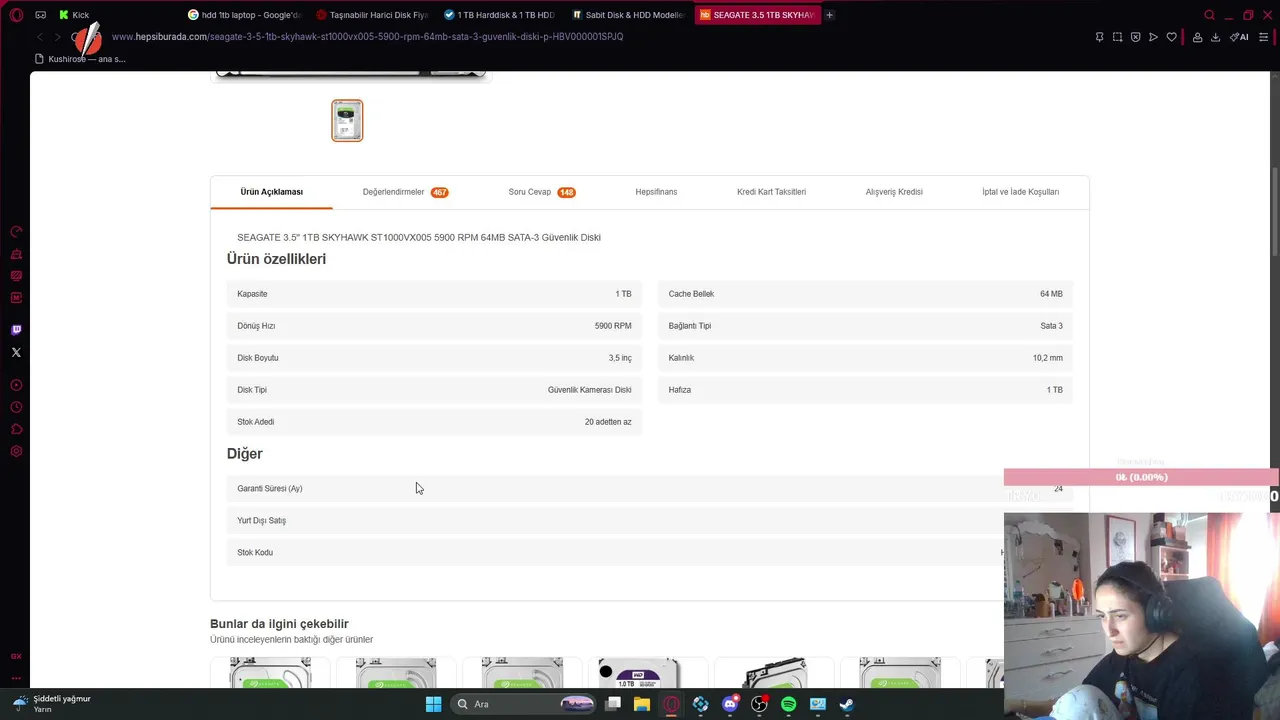Open the Opera GX main menu logo

[x=16, y=15]
